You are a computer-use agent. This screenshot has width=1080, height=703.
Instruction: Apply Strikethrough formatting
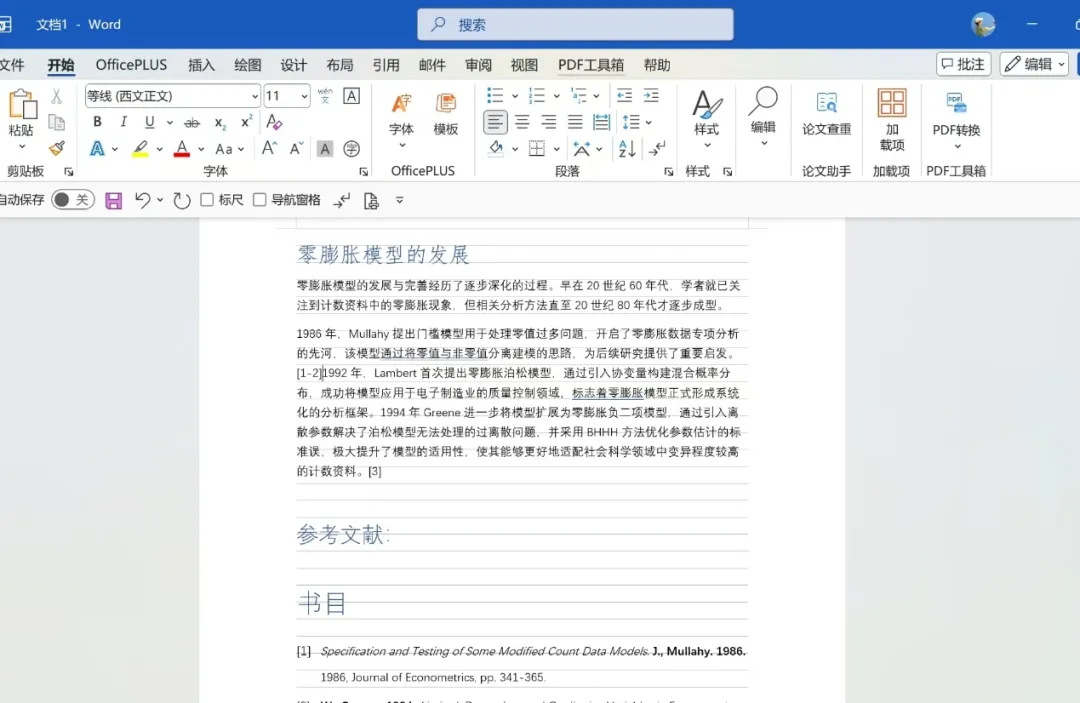click(192, 123)
